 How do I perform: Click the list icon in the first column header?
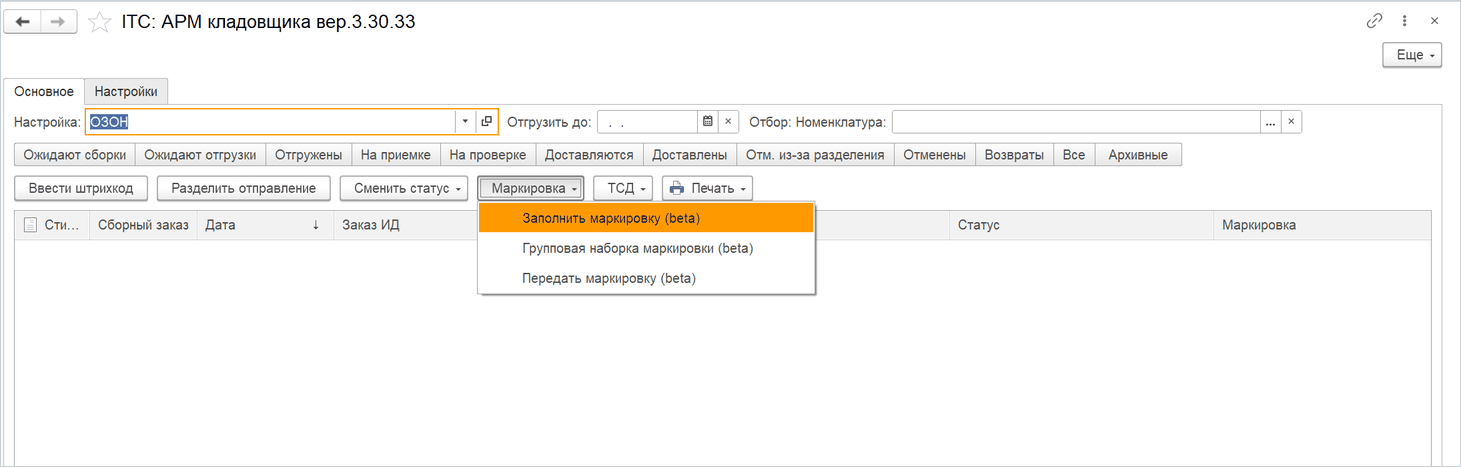point(31,225)
